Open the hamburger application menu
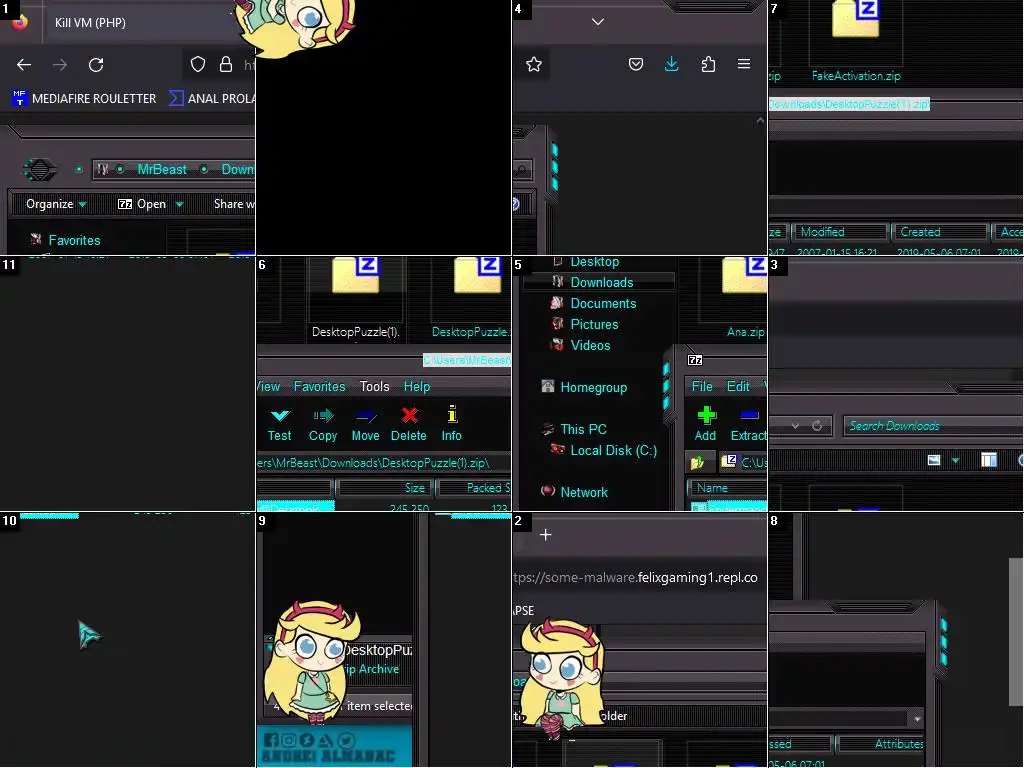 pos(744,63)
